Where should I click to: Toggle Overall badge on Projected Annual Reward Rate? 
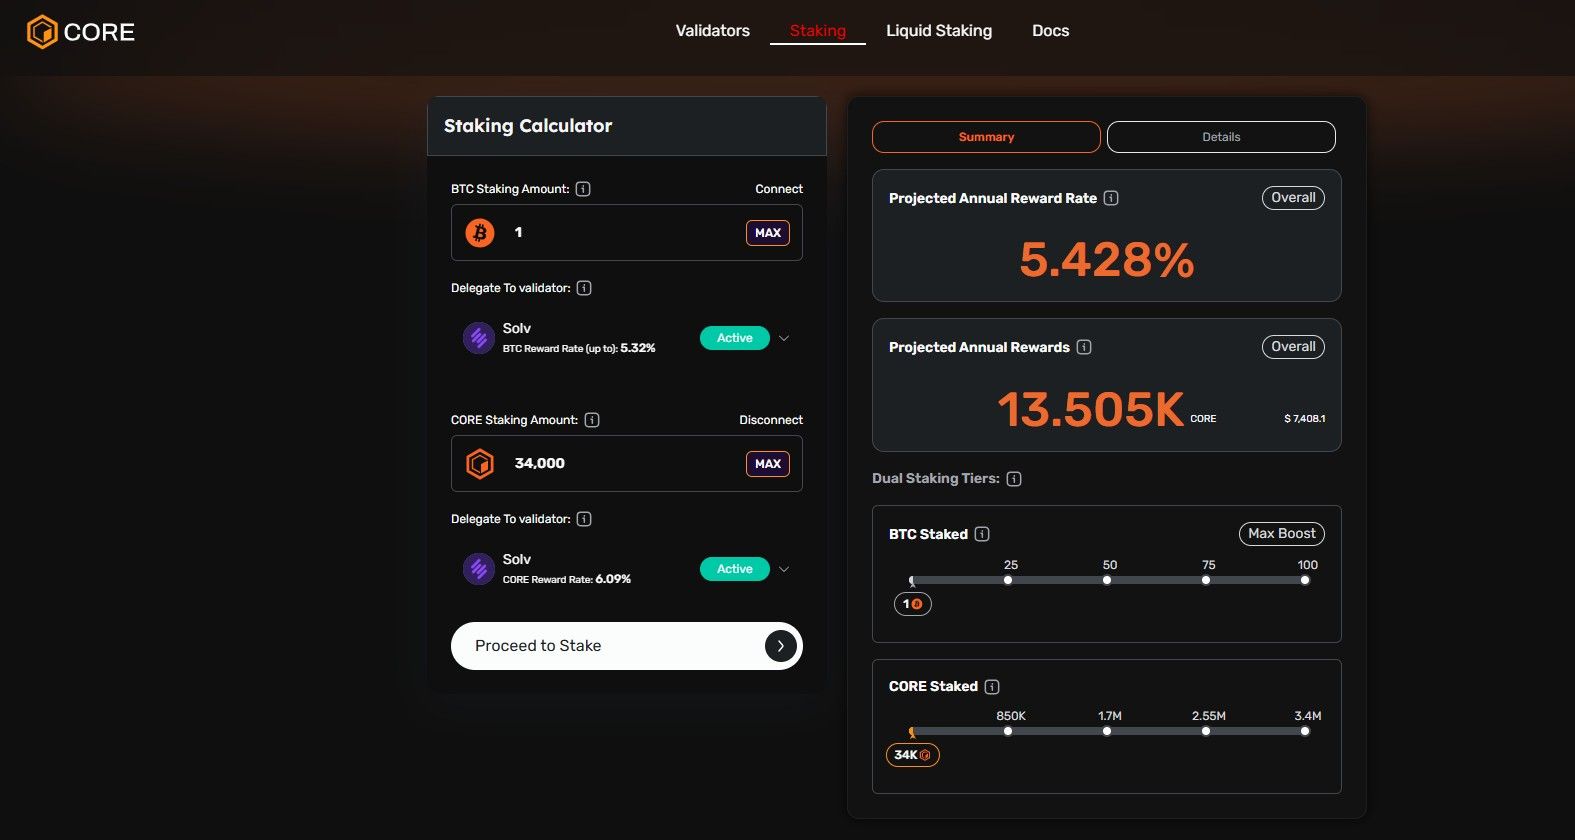[x=1293, y=198]
